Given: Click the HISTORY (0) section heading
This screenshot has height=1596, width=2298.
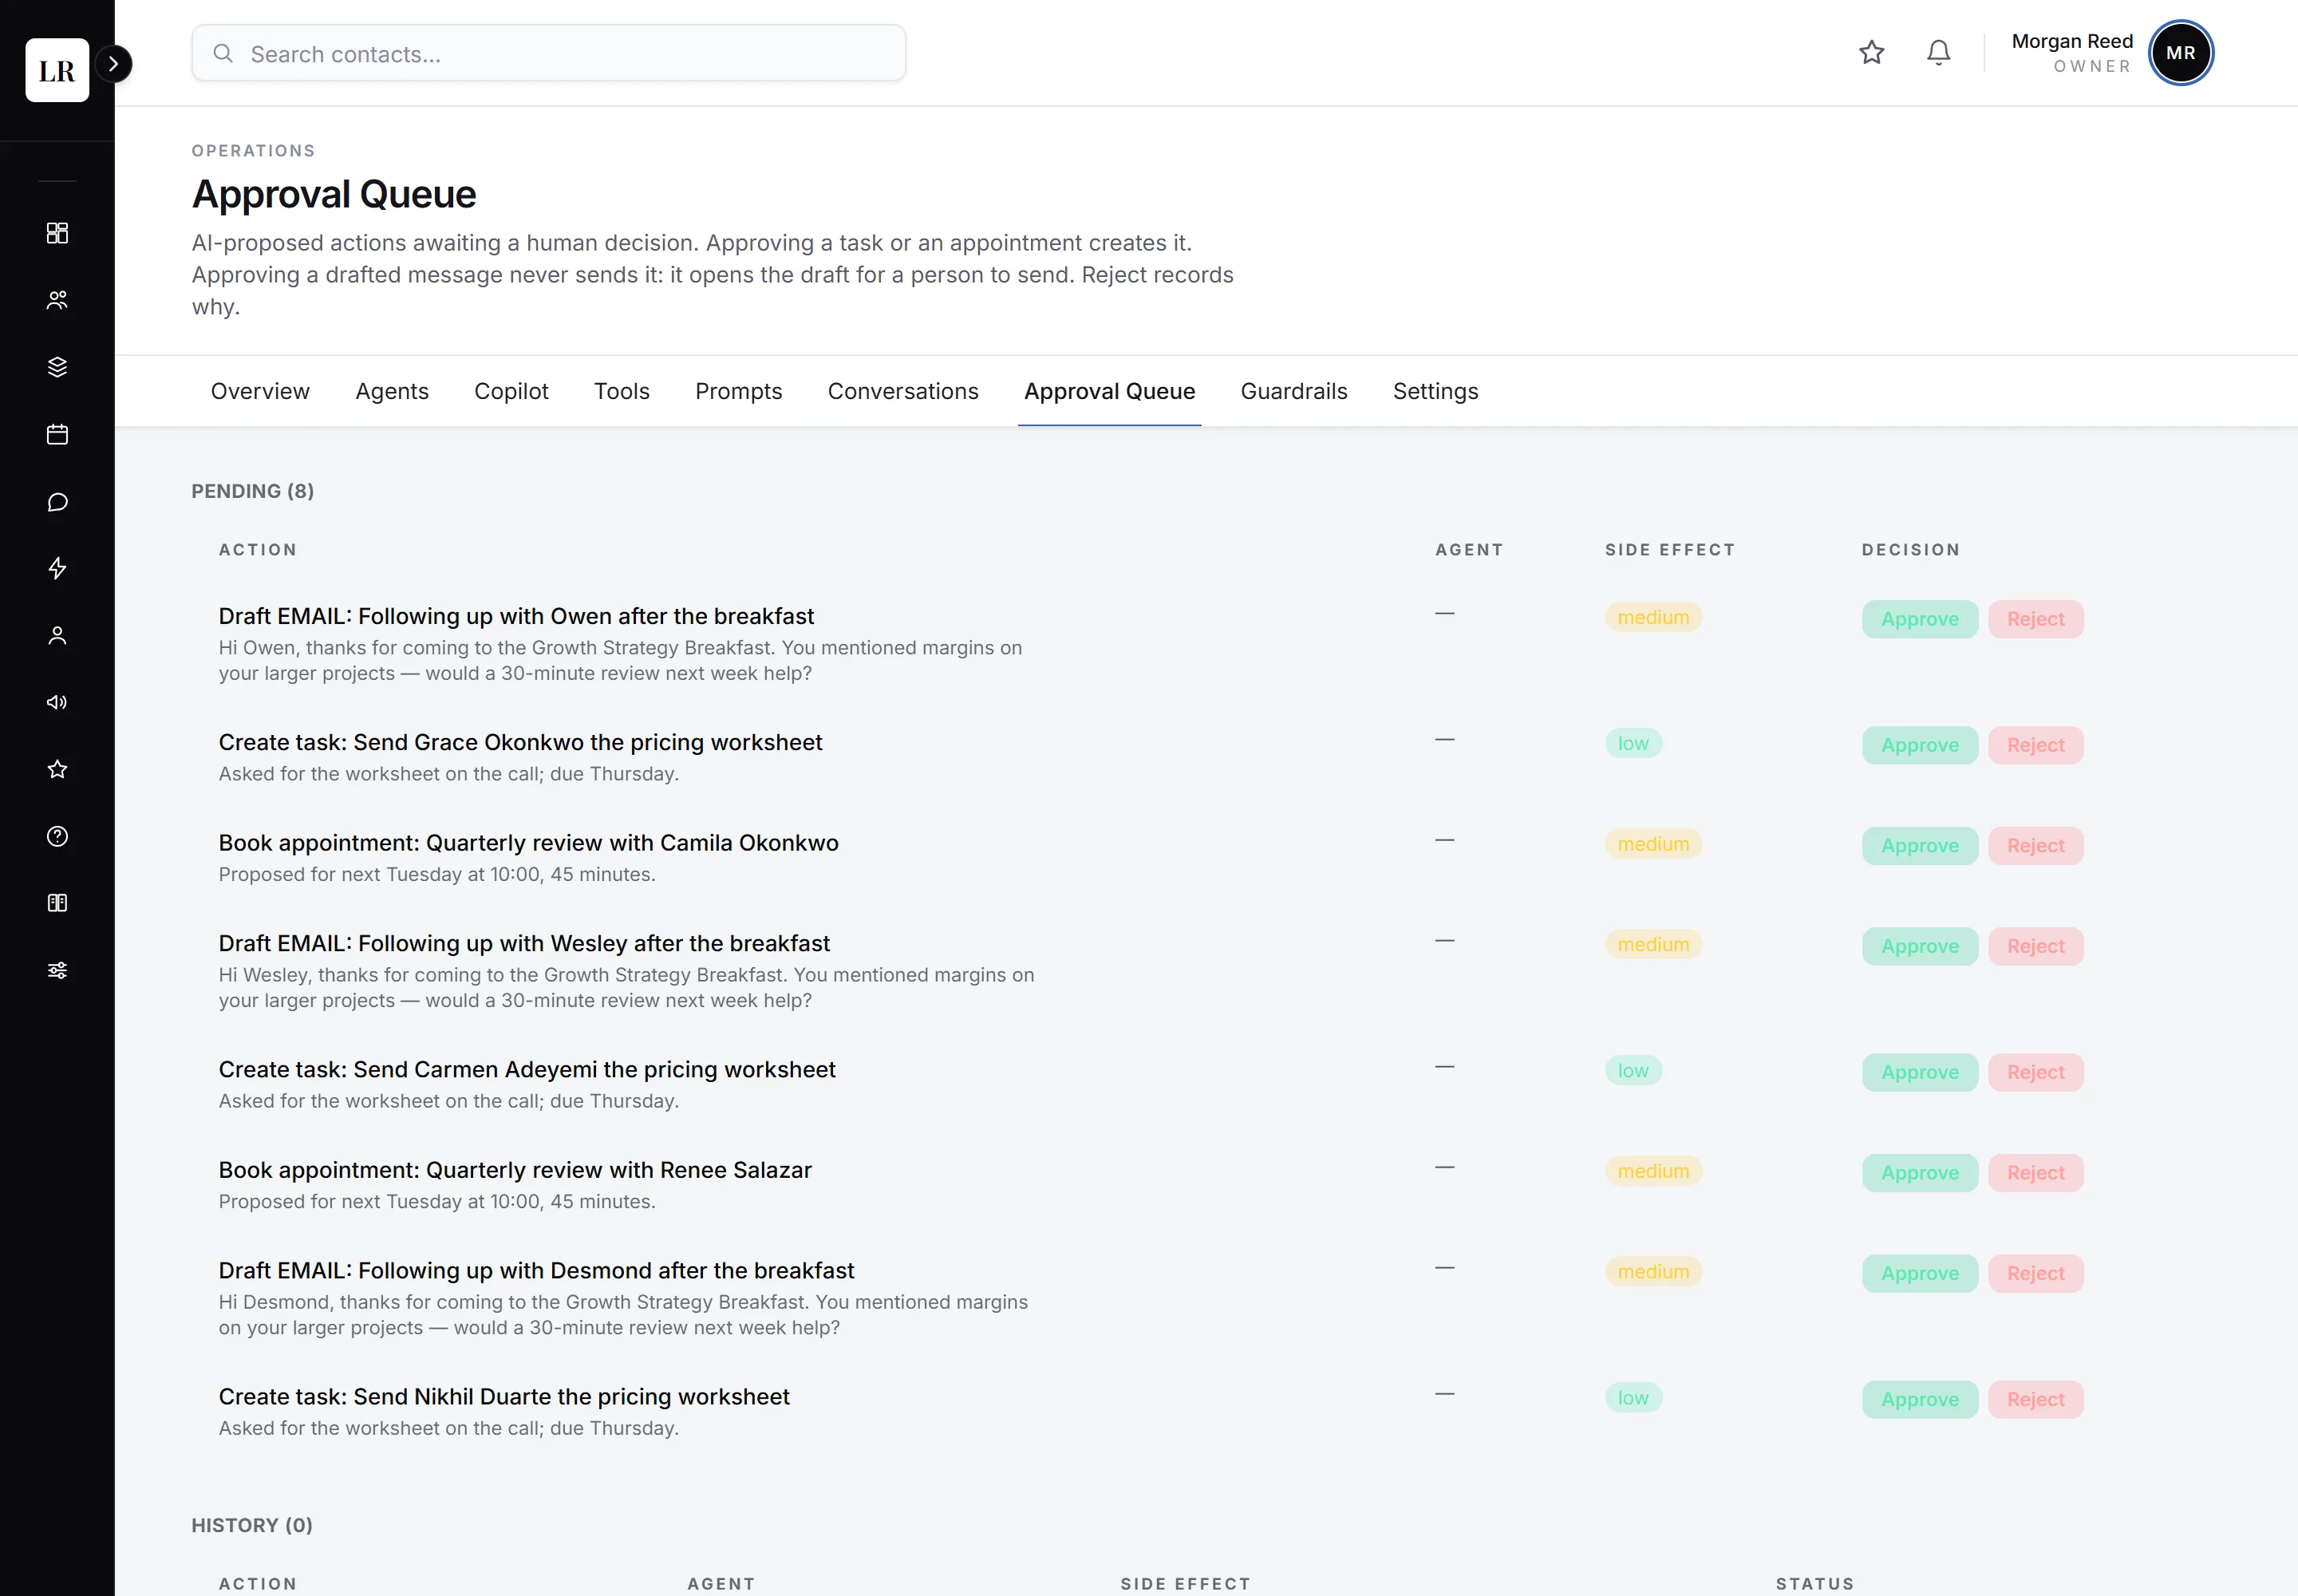Looking at the screenshot, I should [252, 1525].
